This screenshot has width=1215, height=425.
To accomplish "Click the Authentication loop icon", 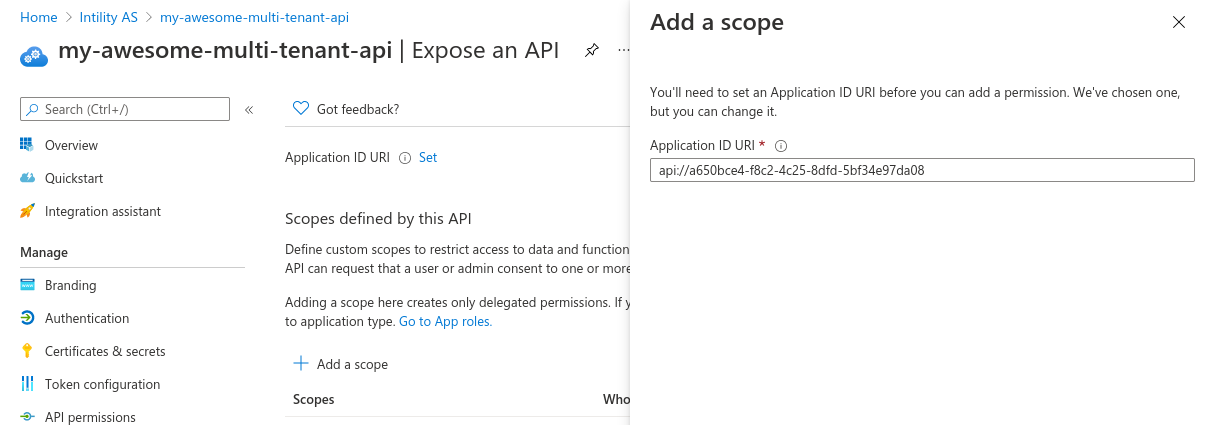I will coord(27,318).
